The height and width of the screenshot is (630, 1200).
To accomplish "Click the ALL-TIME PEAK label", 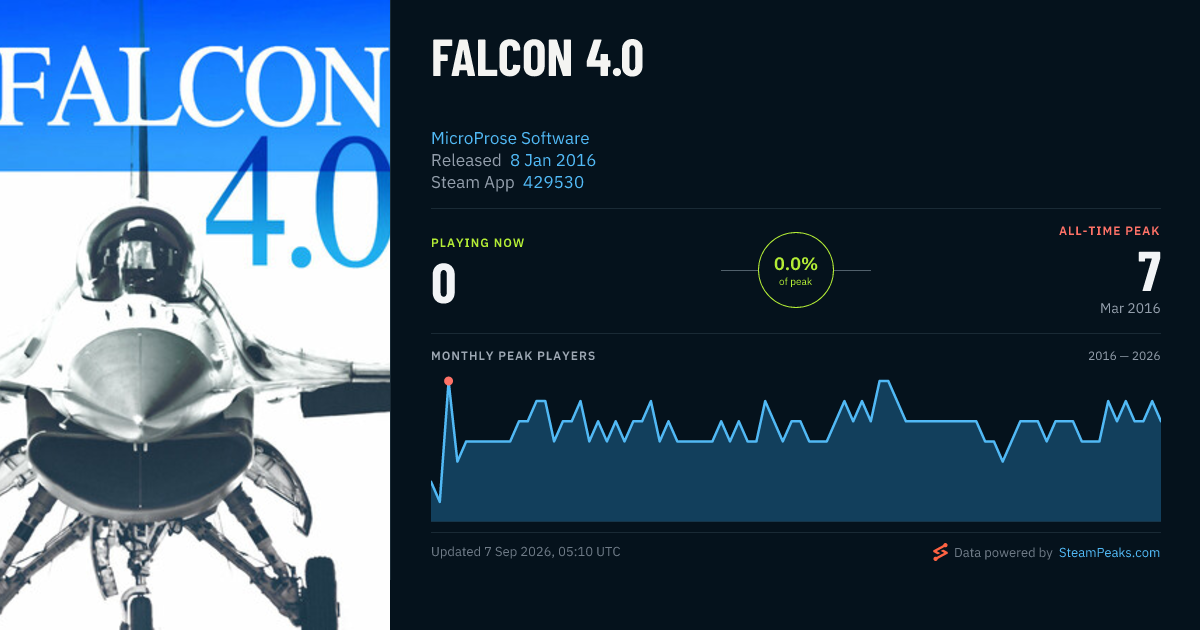I will (x=1110, y=231).
